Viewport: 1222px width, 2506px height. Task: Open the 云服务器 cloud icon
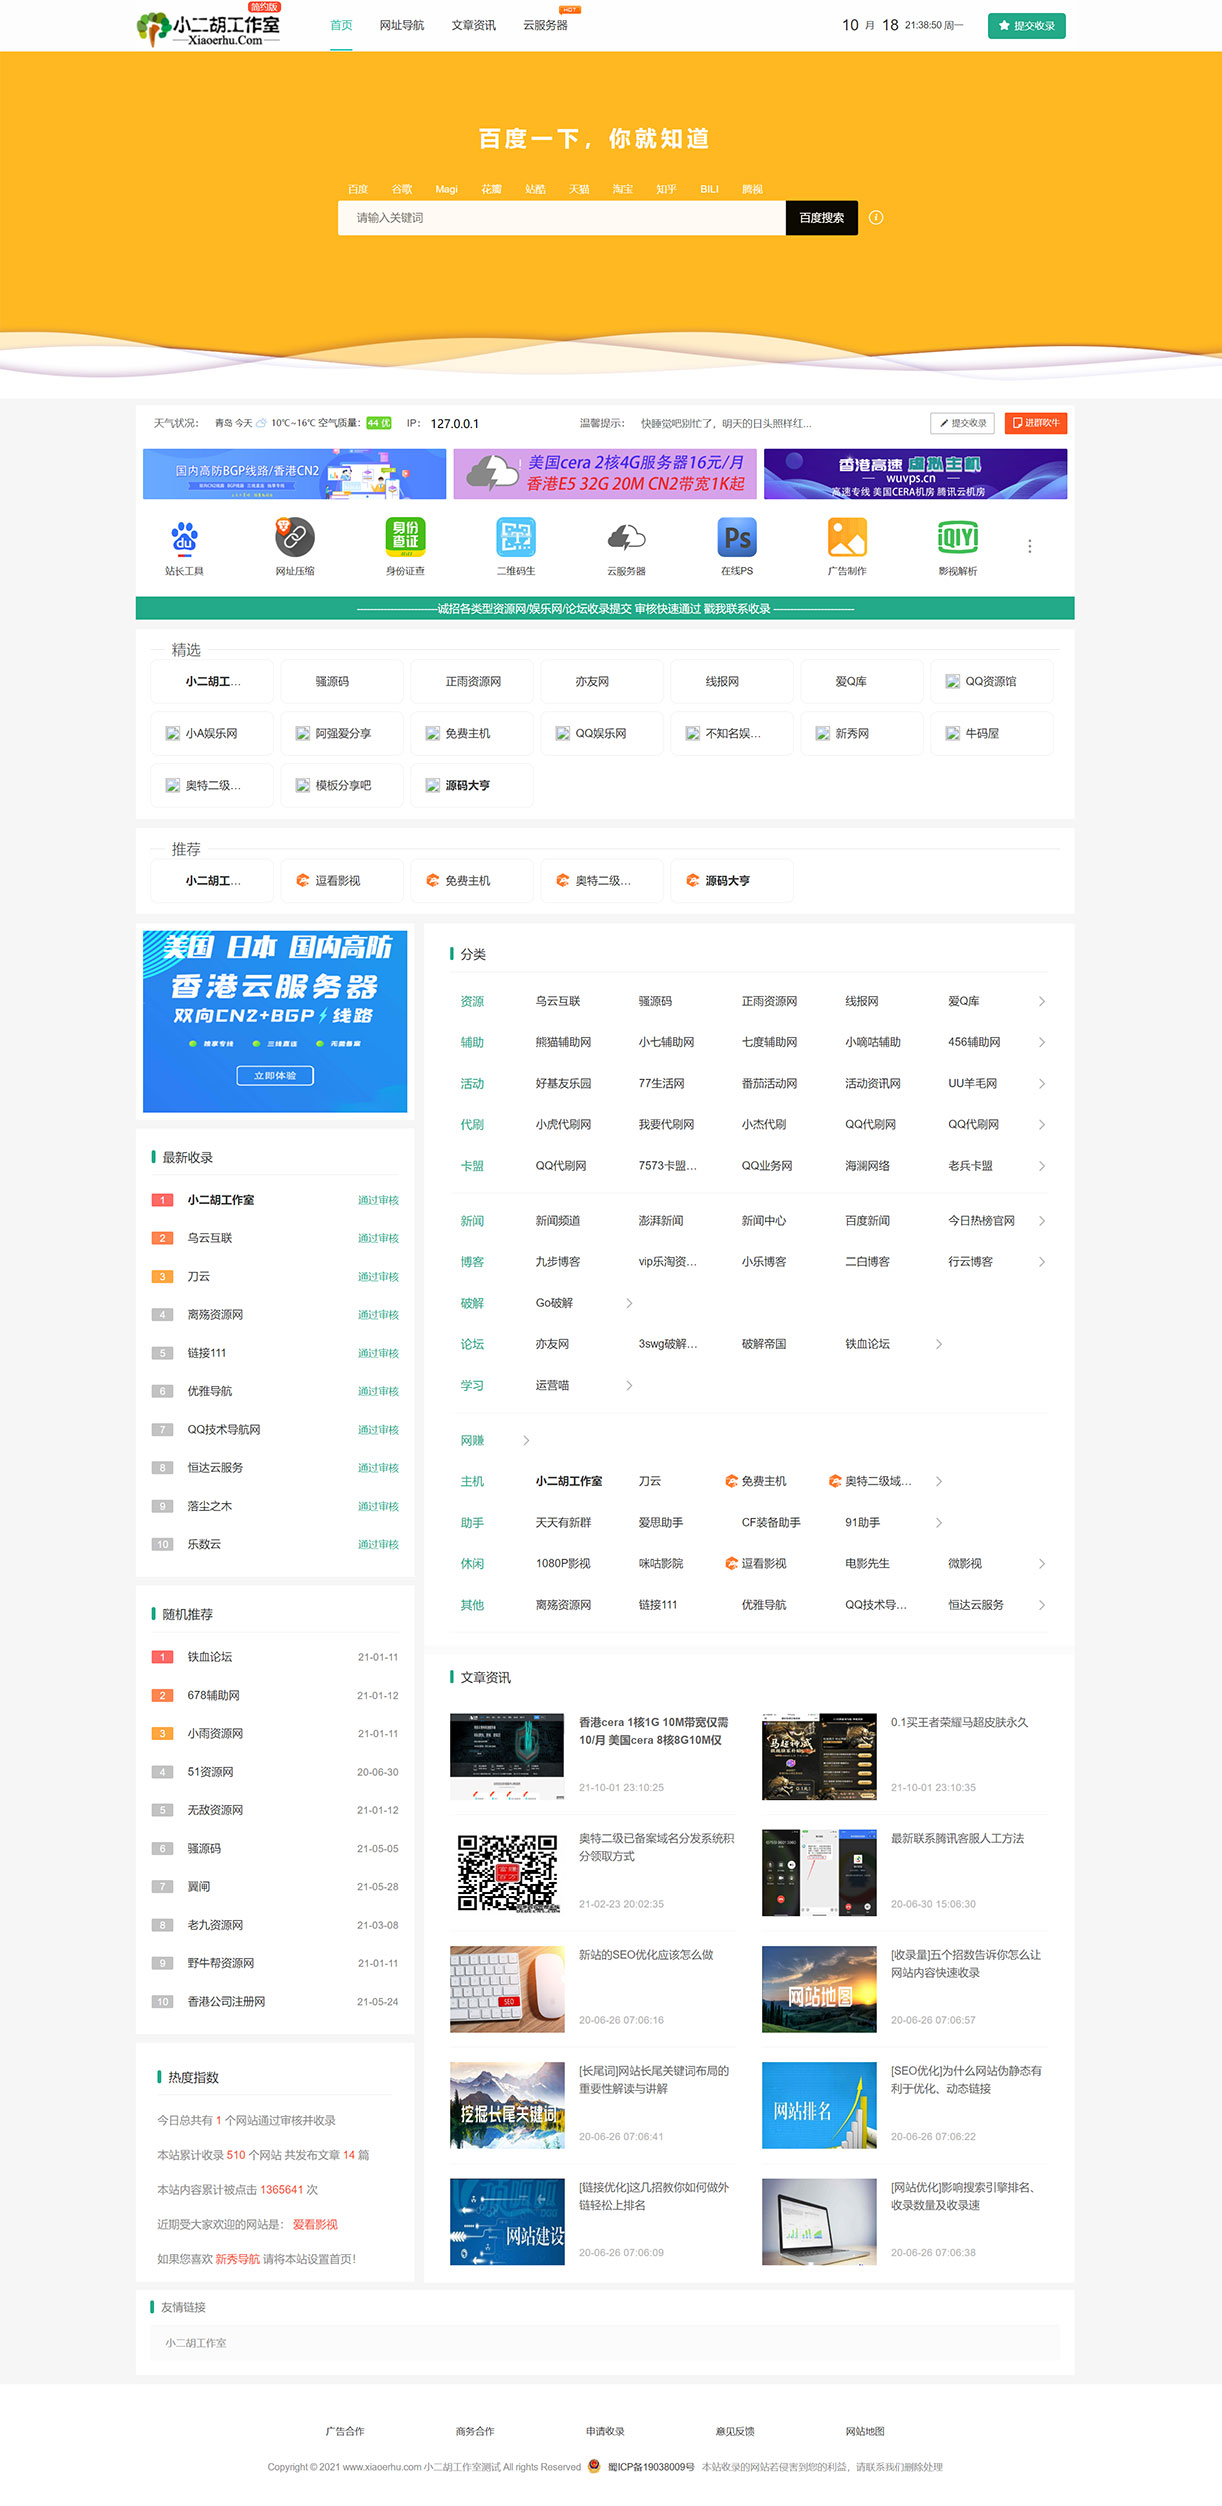pyautogui.click(x=626, y=538)
